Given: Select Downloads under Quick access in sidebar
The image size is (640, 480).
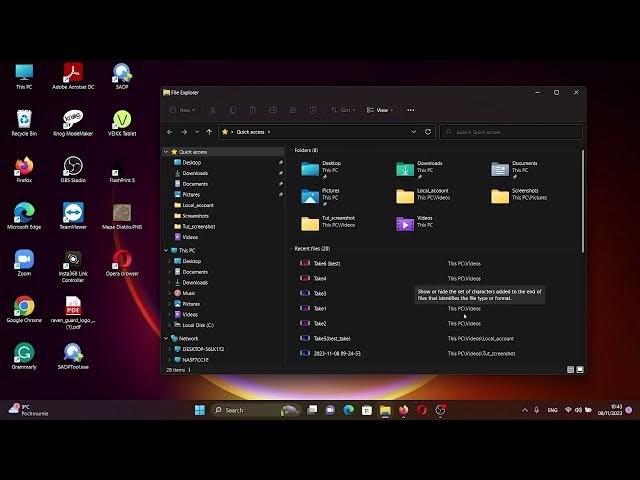Looking at the screenshot, I should (x=195, y=173).
